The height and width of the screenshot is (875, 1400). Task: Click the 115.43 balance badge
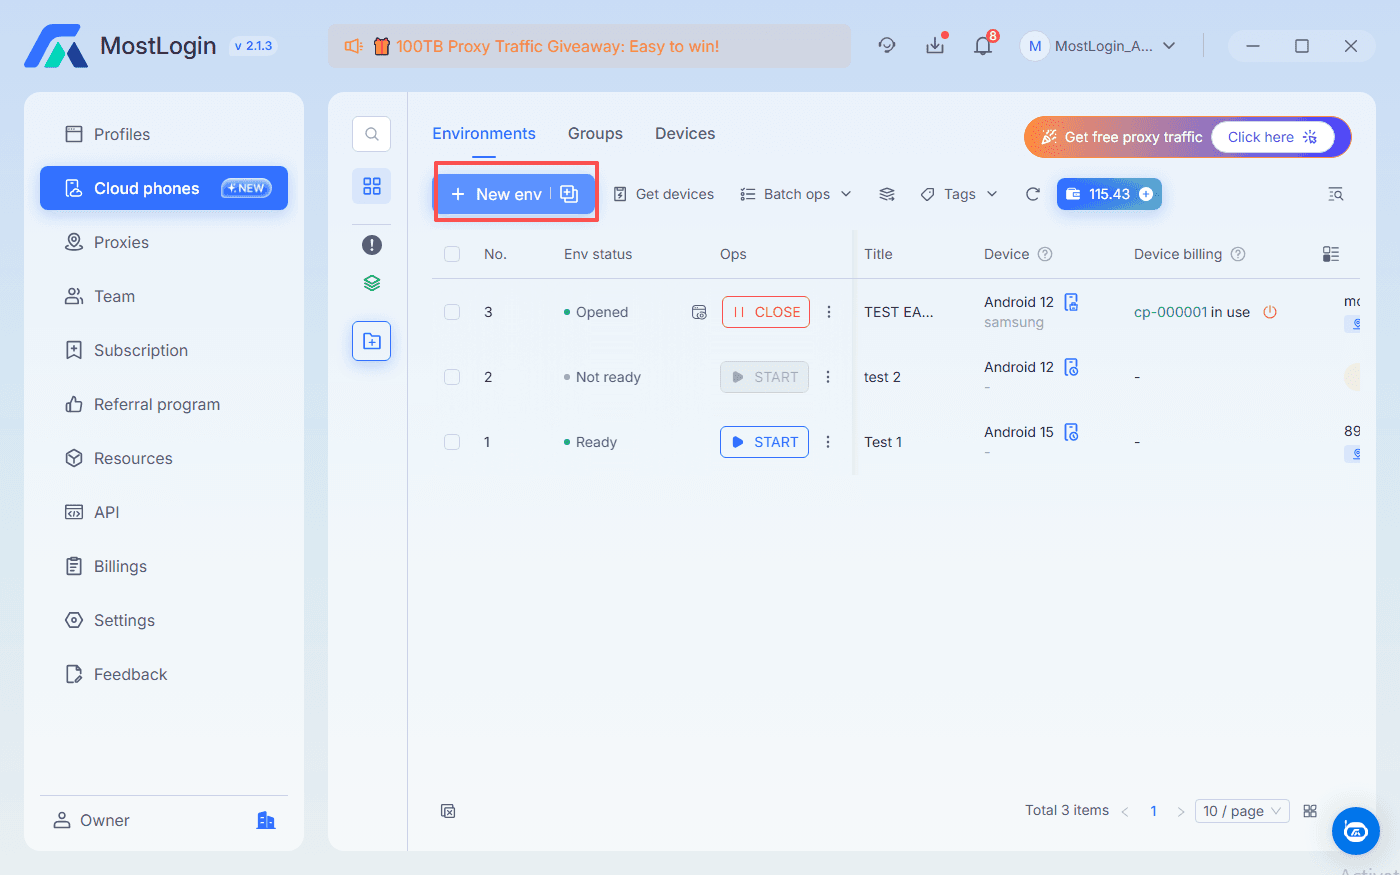(x=1108, y=194)
